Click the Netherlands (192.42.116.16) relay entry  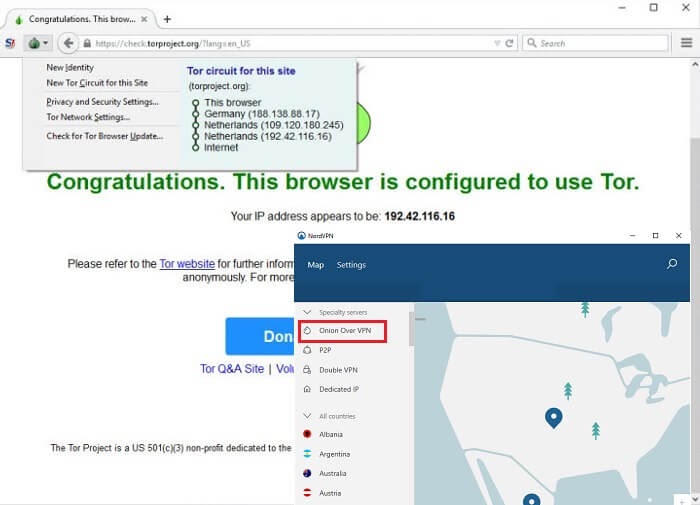coord(268,136)
